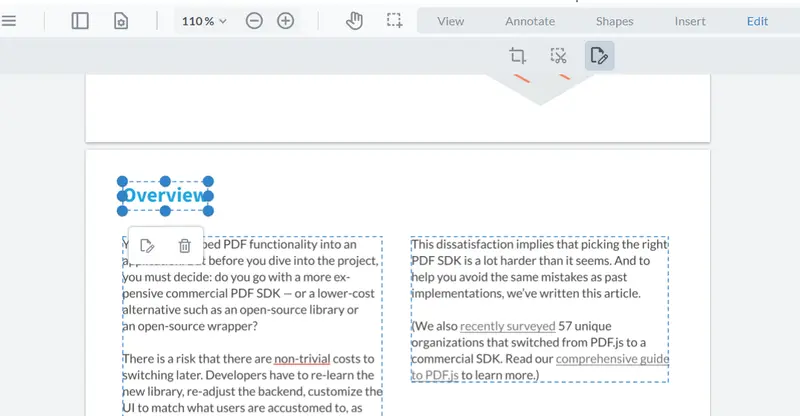Open the hamburger menu
800x416 pixels.
tap(9, 21)
